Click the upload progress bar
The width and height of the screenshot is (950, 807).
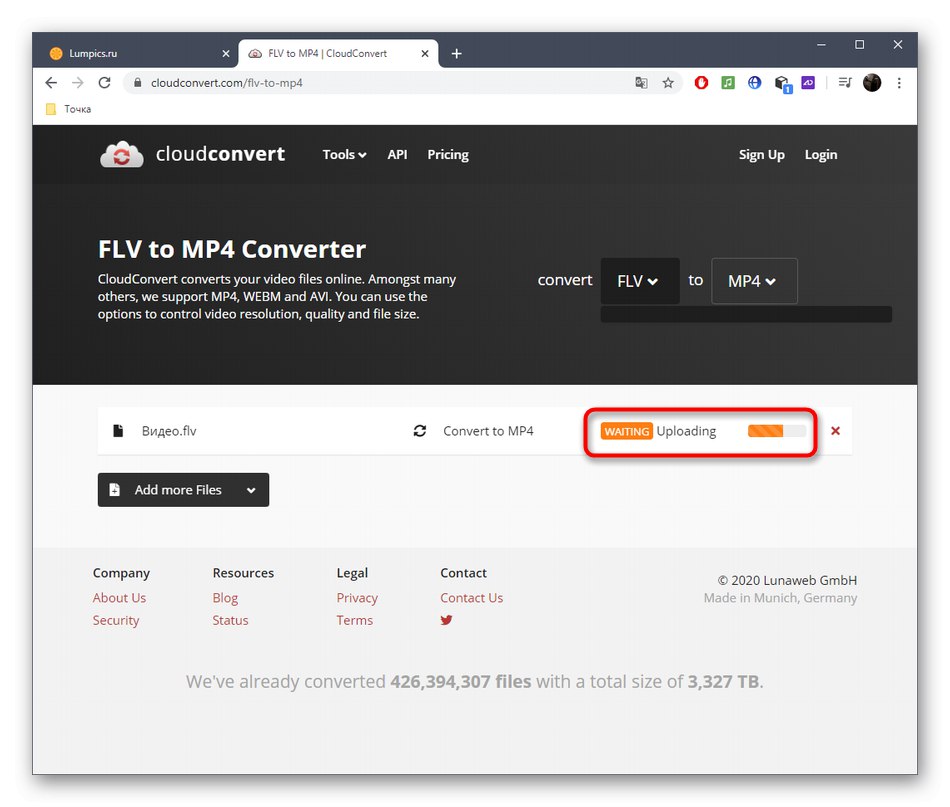click(777, 431)
